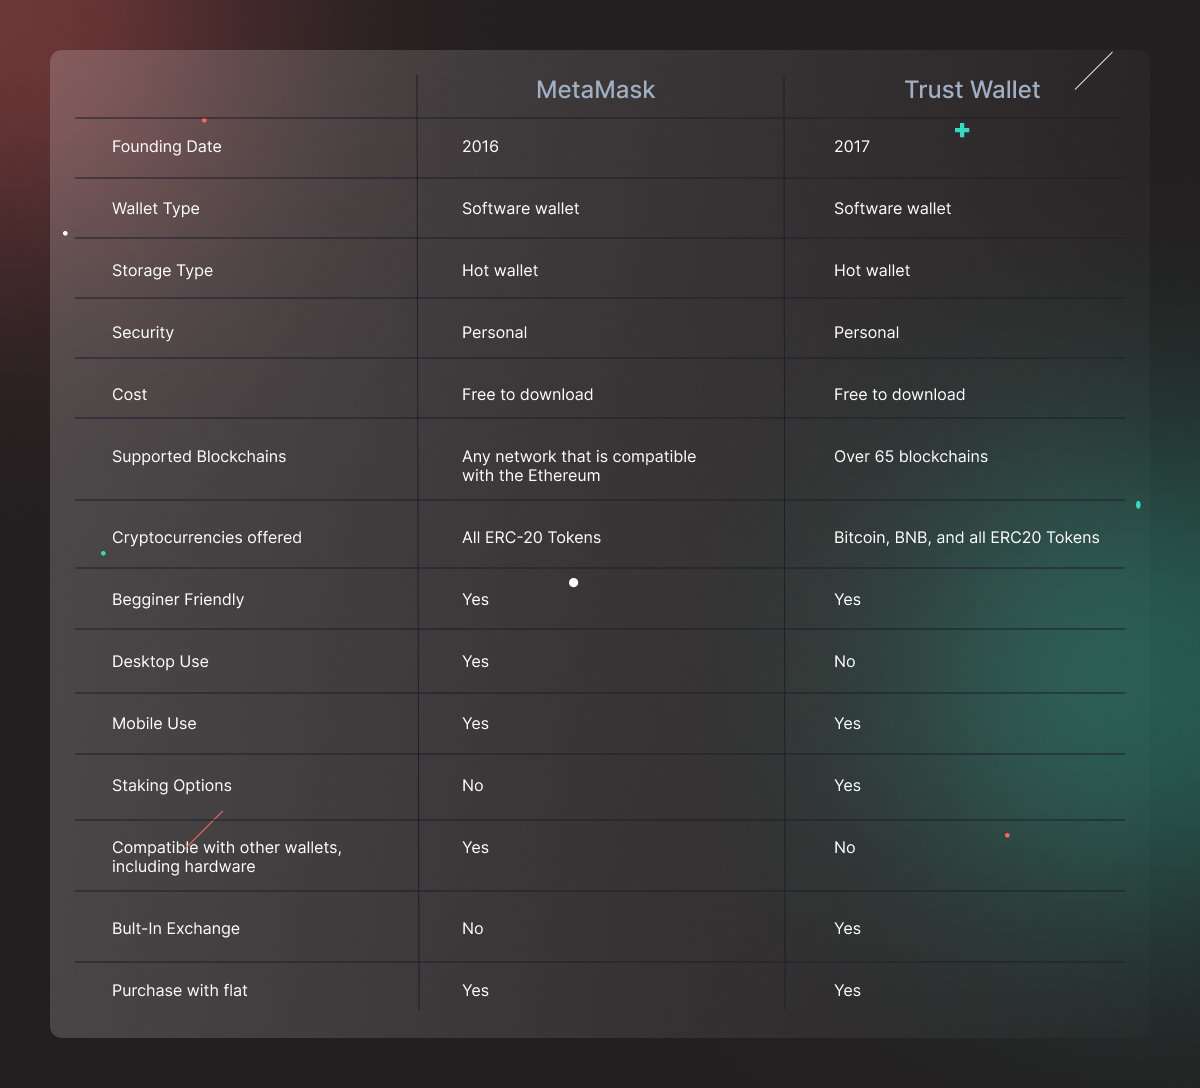Click Trust Wallet's Yes for Begginer Friendly

(848, 599)
